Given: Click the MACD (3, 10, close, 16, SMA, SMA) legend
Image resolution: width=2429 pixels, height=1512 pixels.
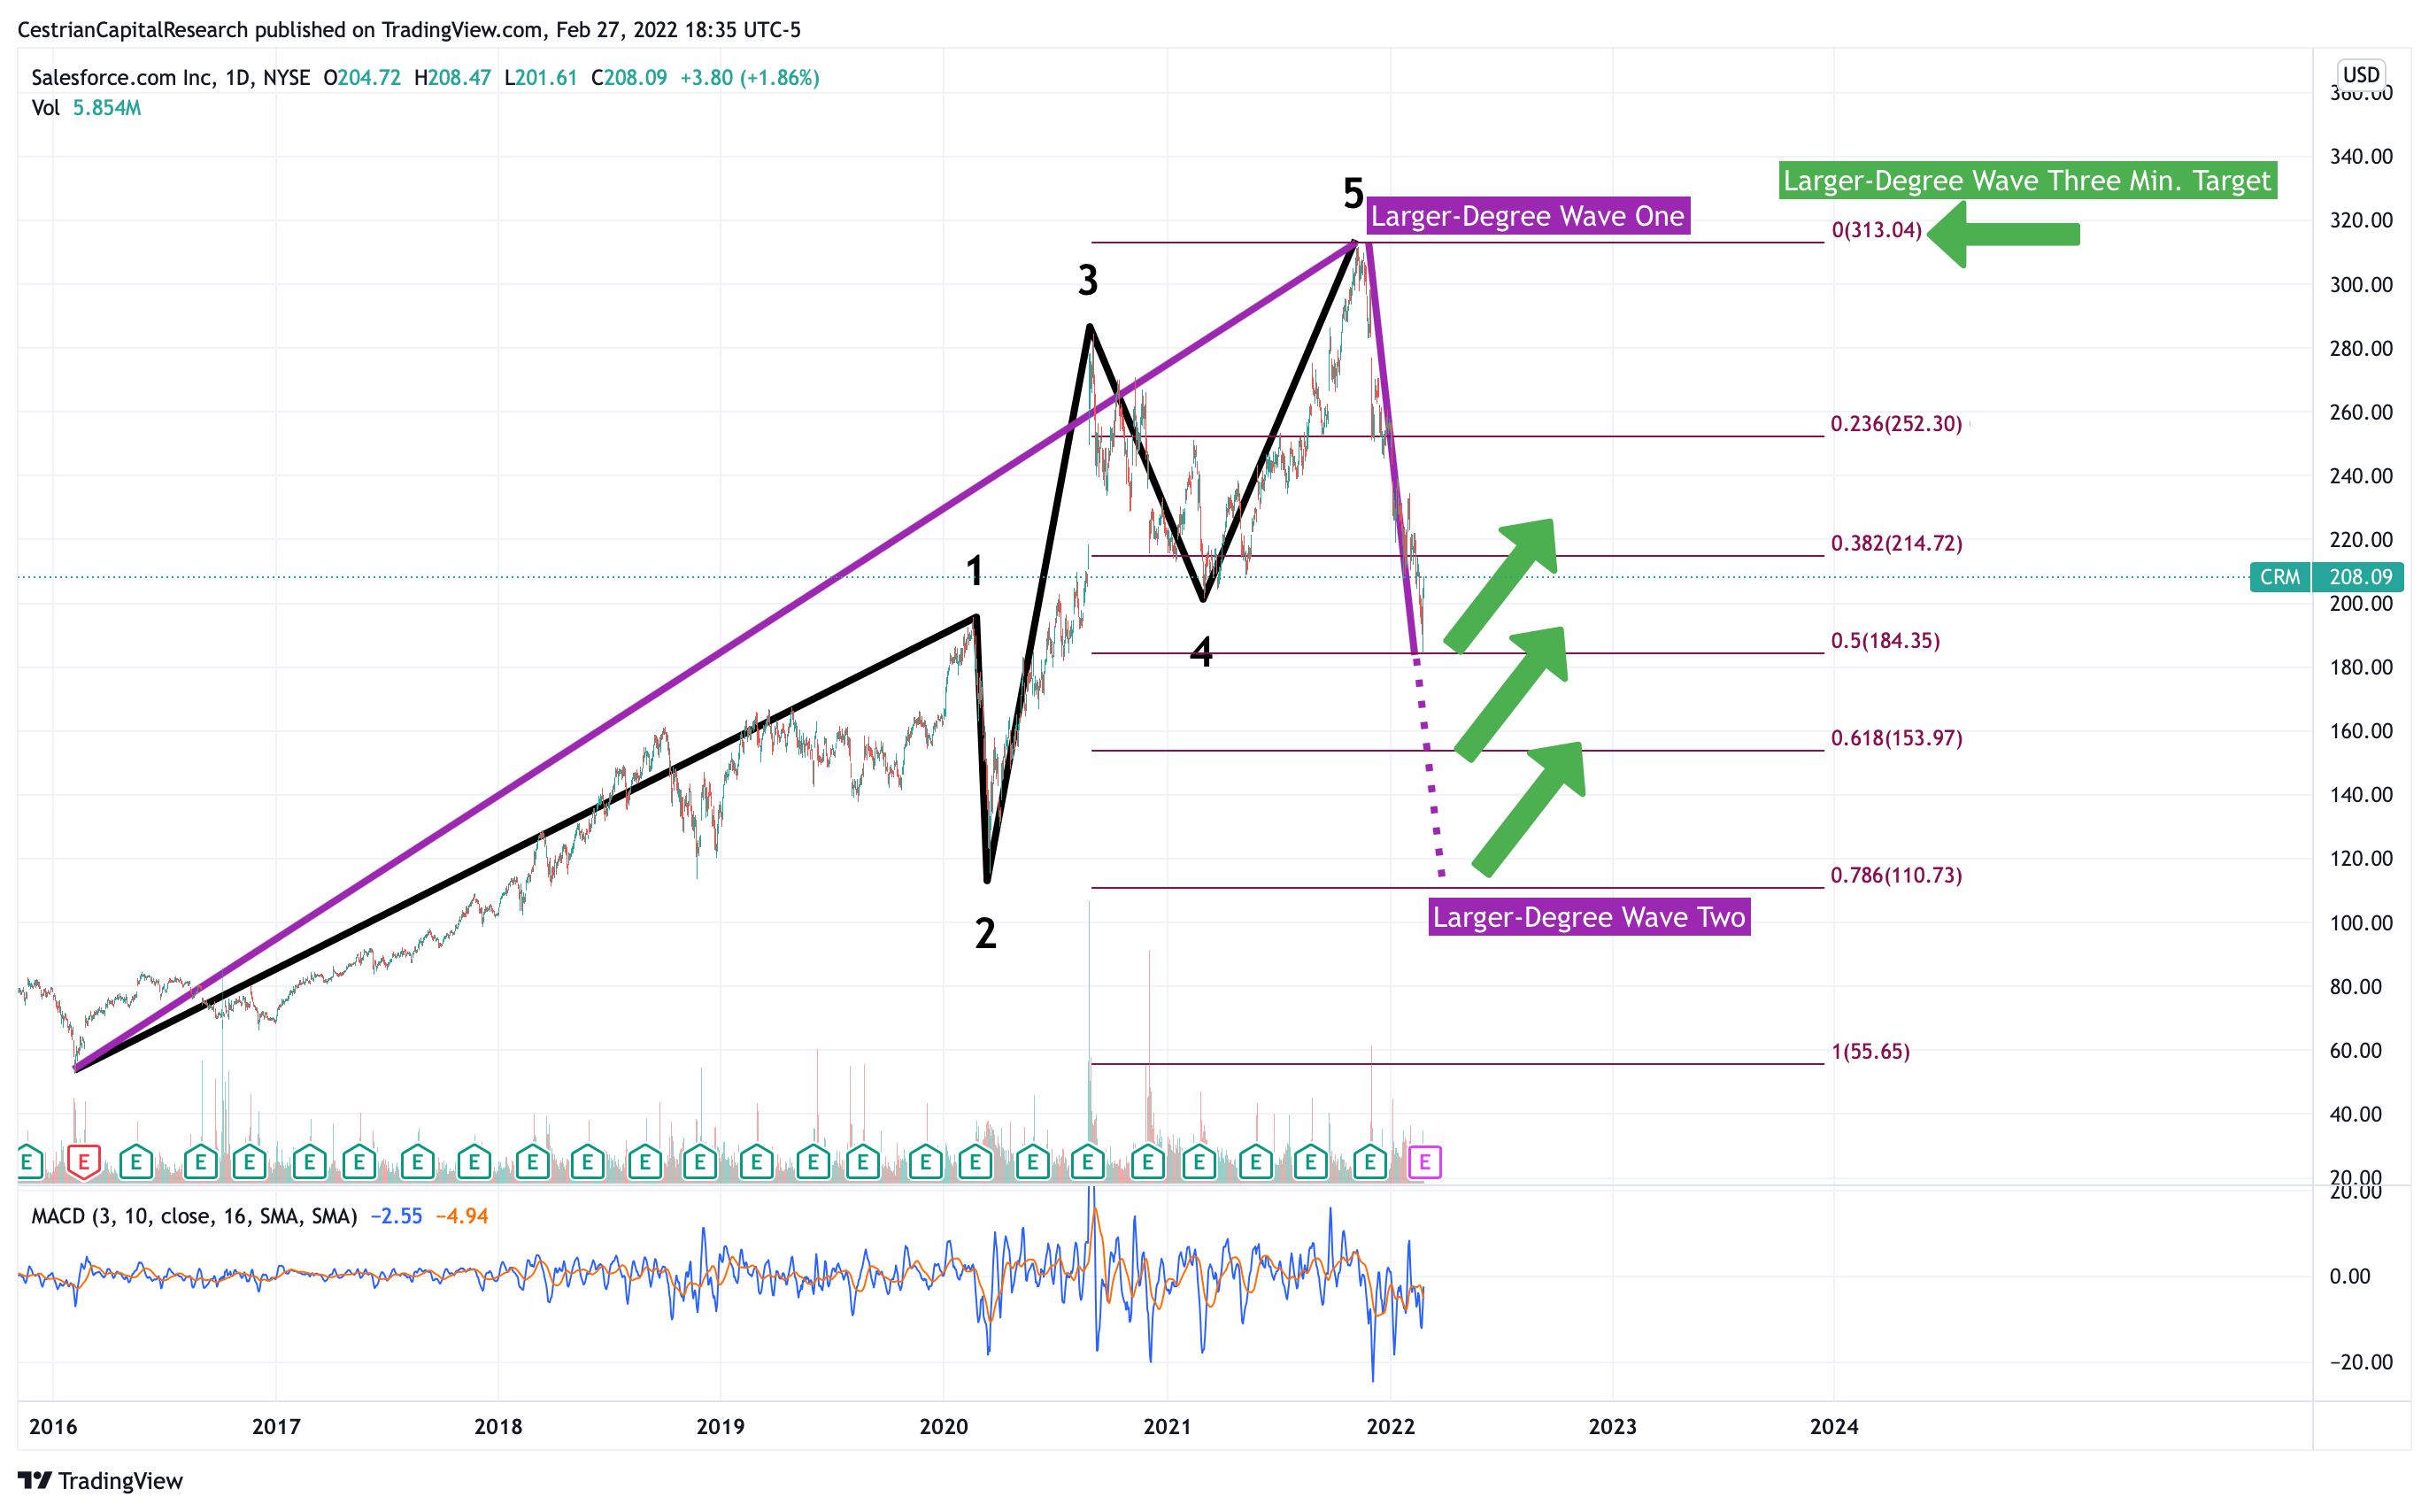Looking at the screenshot, I should coord(194,1216).
